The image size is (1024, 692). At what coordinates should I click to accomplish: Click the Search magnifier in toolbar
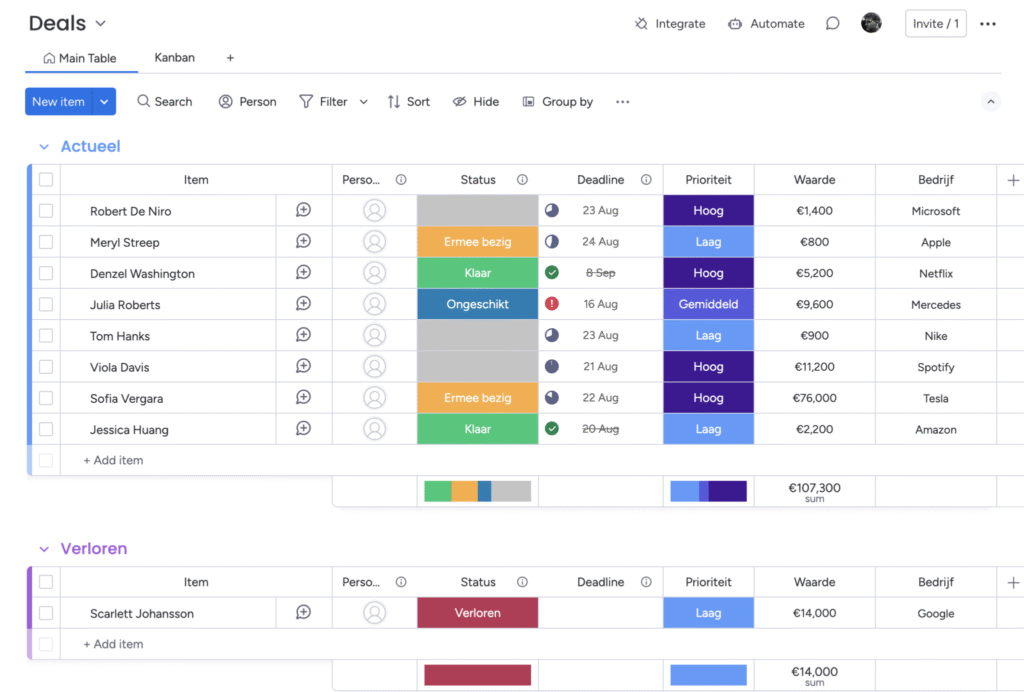pos(144,102)
